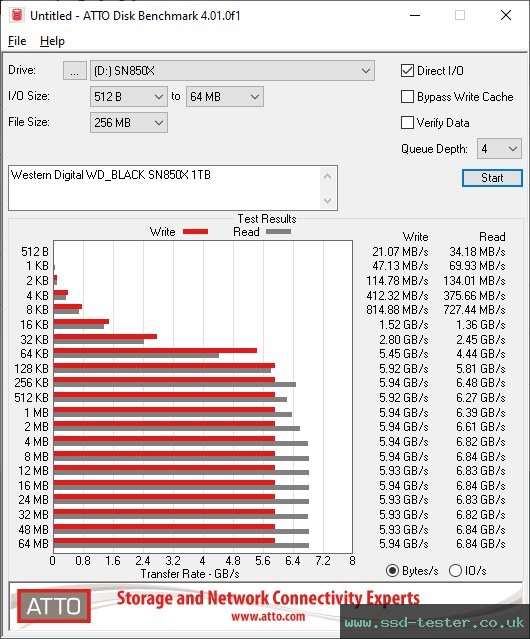Open the Queue Depth dropdown
The width and height of the screenshot is (530, 639).
click(499, 149)
